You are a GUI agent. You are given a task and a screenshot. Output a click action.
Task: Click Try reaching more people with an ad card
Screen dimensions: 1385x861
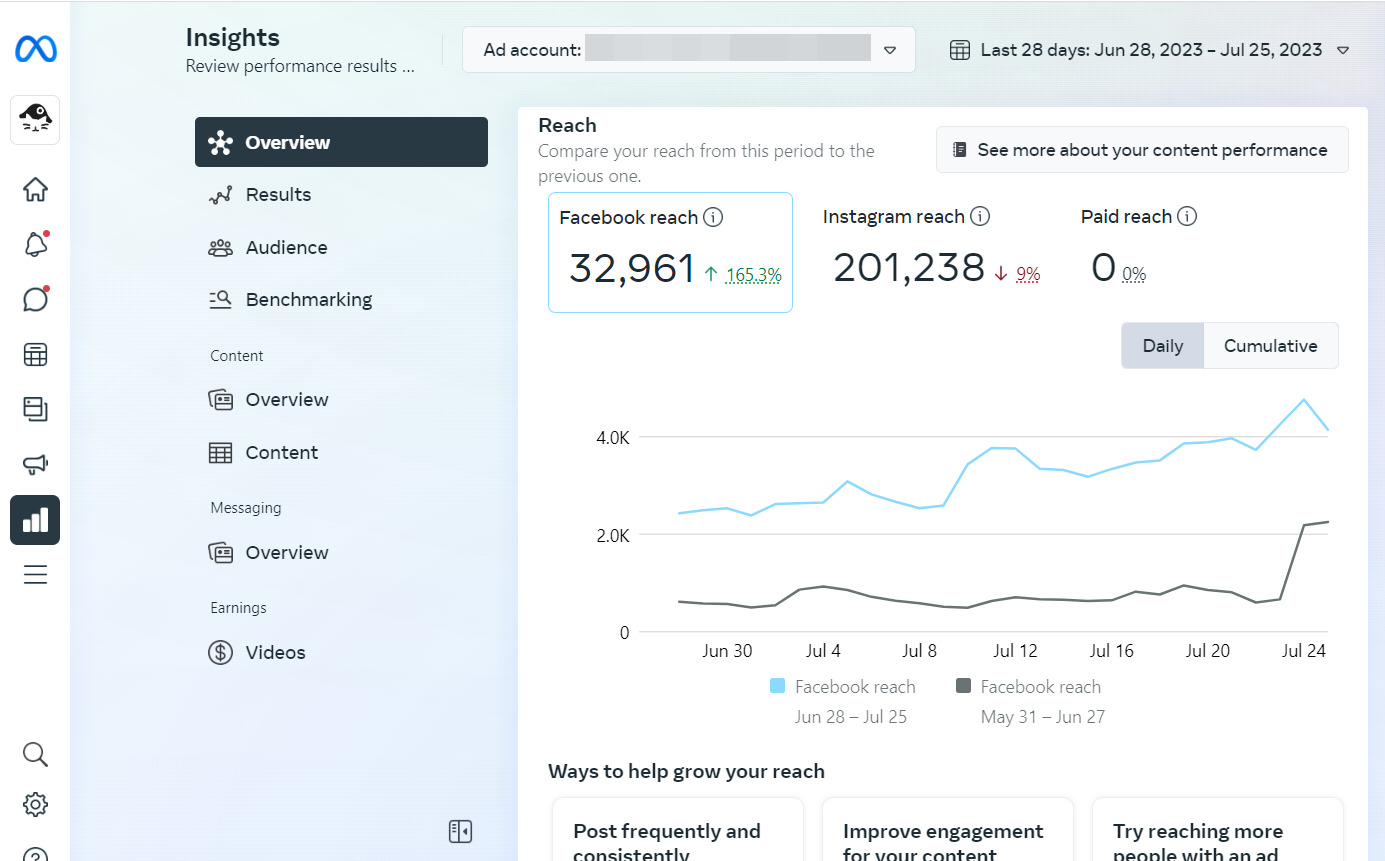(1218, 829)
